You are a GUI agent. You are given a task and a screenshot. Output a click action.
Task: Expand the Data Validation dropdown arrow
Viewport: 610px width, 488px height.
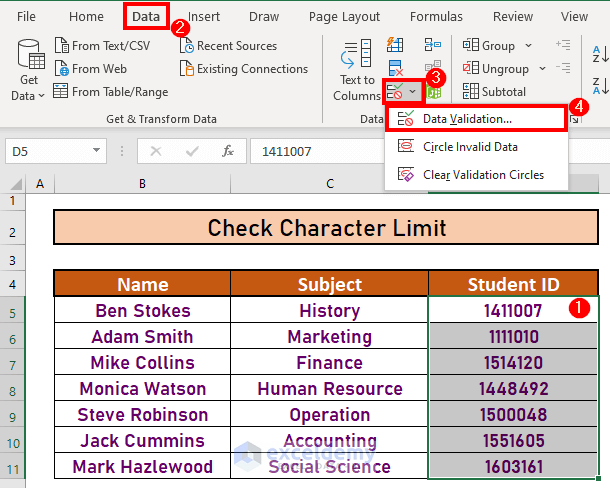[x=413, y=92]
